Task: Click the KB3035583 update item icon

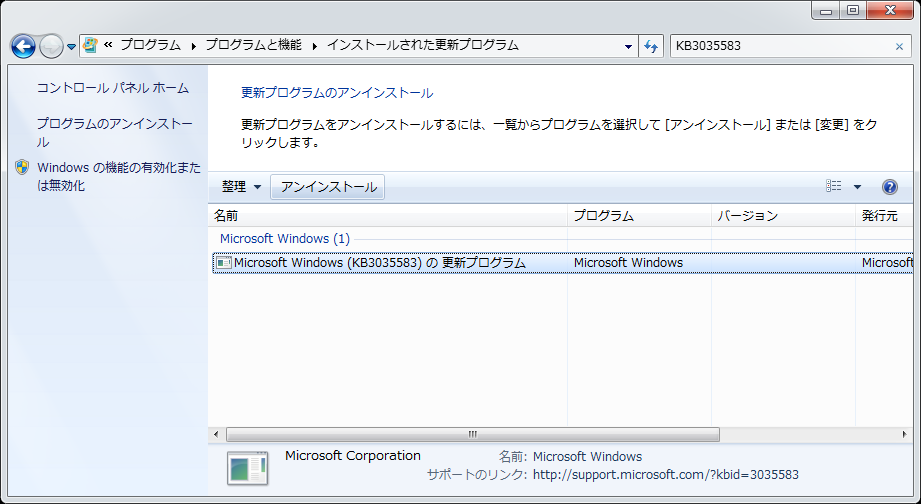Action: [x=224, y=263]
